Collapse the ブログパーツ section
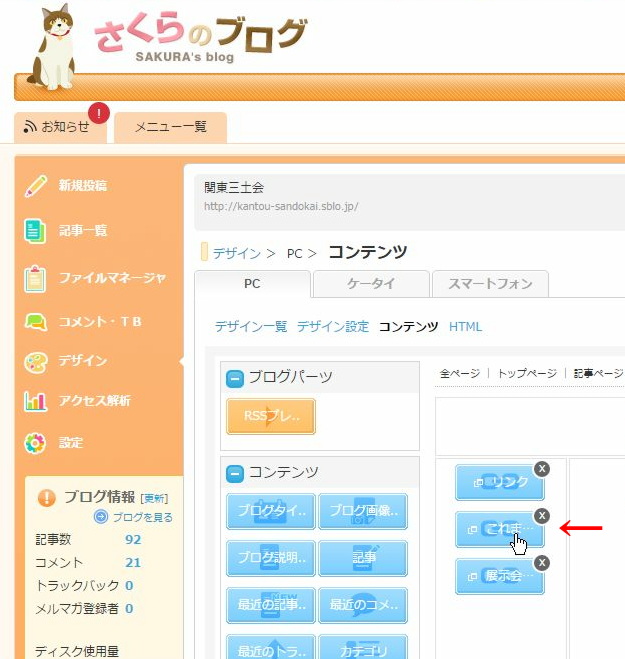This screenshot has height=659, width=625. click(236, 378)
